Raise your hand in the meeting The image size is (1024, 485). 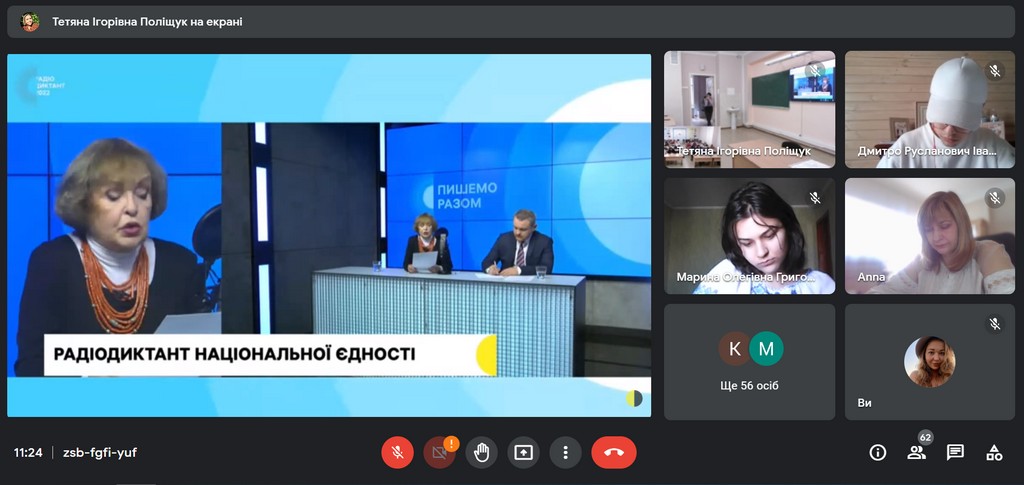(x=481, y=452)
